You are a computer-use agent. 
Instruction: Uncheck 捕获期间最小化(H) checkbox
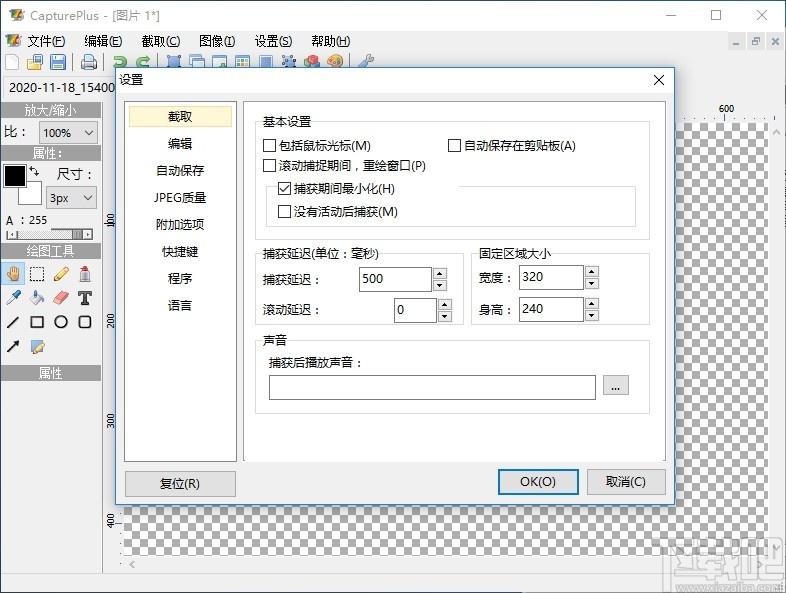[284, 188]
